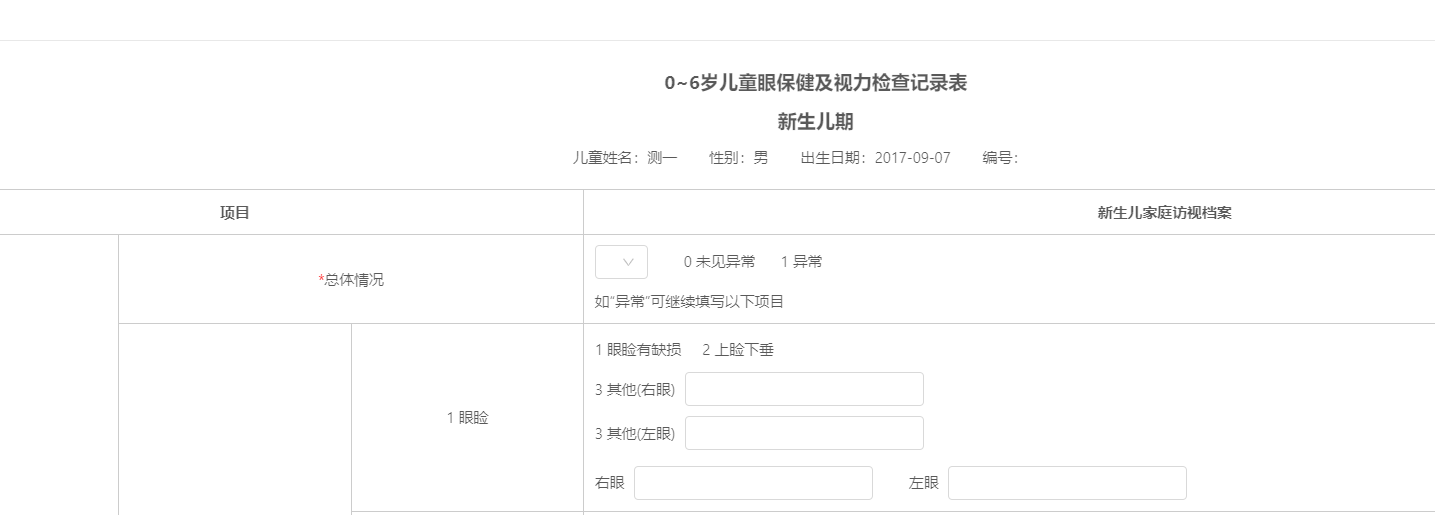Screen dimensions: 1435x515
Task: Click the 2 上睑下垂 option text
Action: coord(738,350)
